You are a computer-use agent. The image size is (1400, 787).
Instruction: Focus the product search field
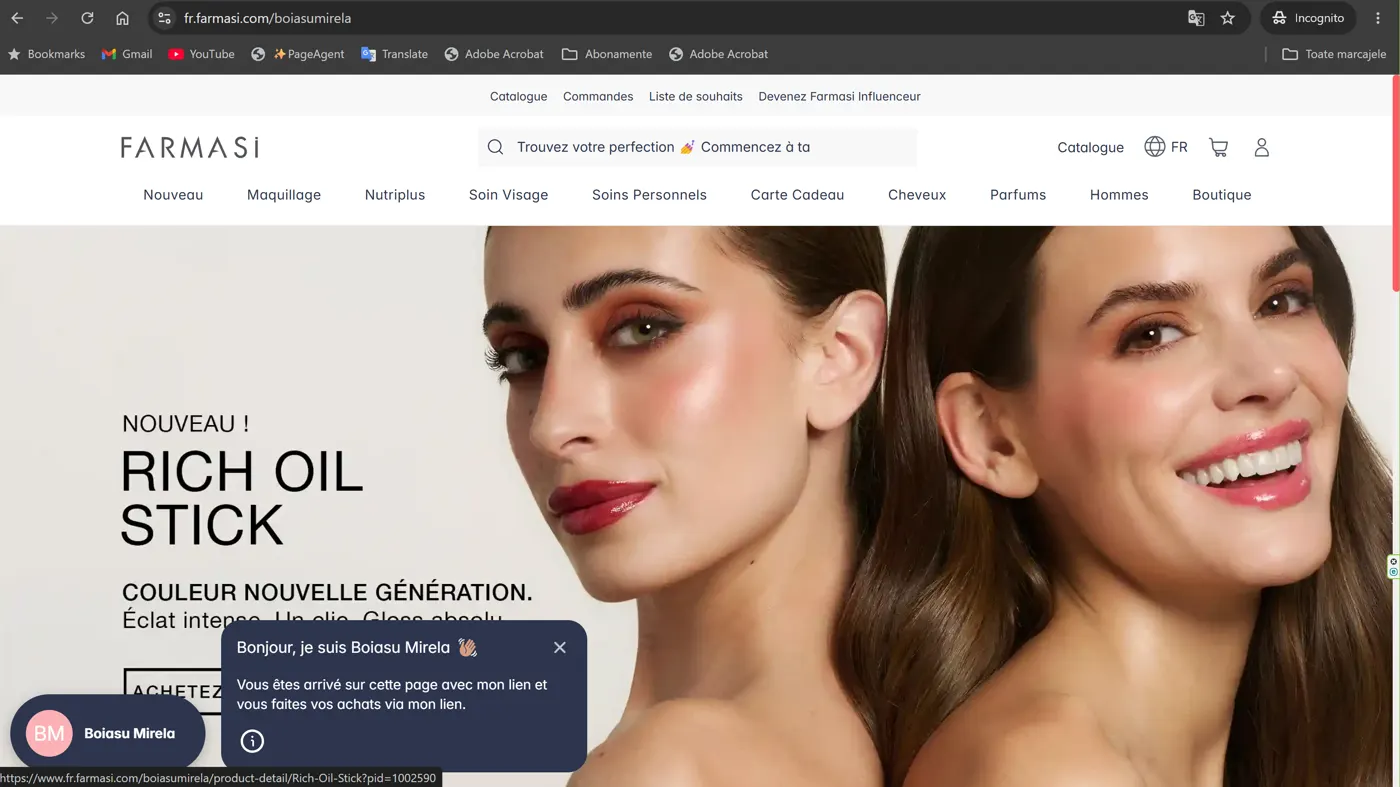pyautogui.click(x=697, y=147)
